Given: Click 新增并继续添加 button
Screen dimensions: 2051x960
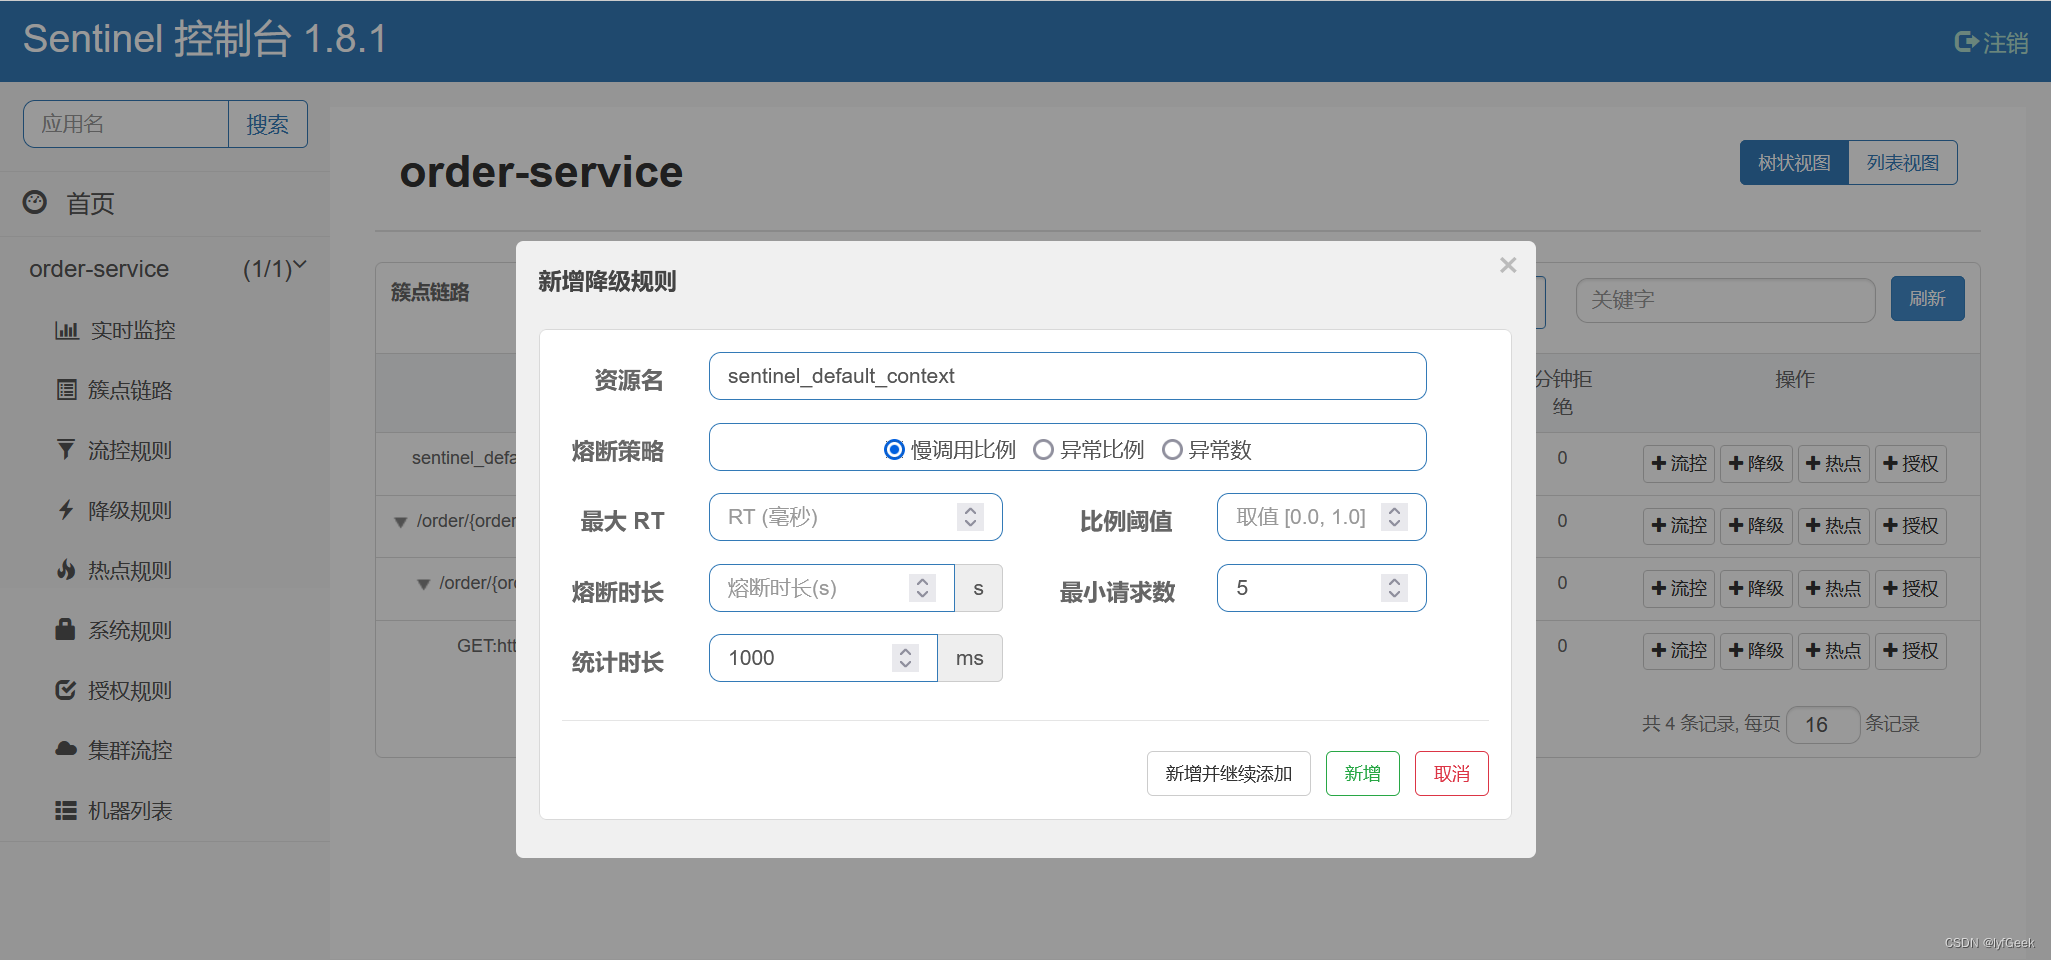Looking at the screenshot, I should 1229,774.
